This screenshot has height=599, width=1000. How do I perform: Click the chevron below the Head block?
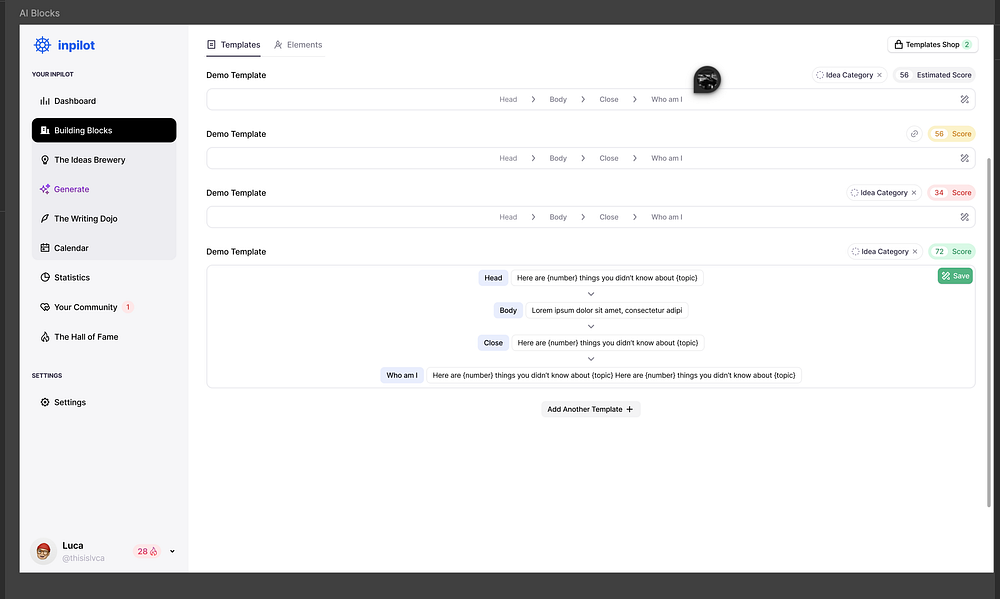tap(591, 294)
